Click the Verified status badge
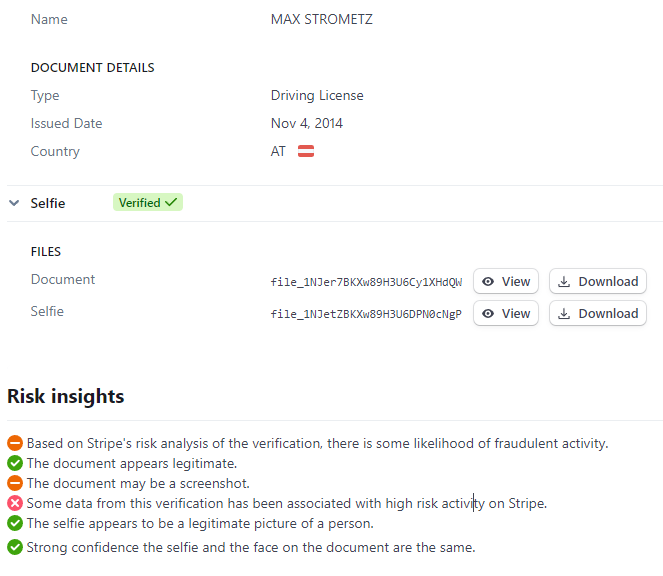This screenshot has height=576, width=663. click(148, 203)
